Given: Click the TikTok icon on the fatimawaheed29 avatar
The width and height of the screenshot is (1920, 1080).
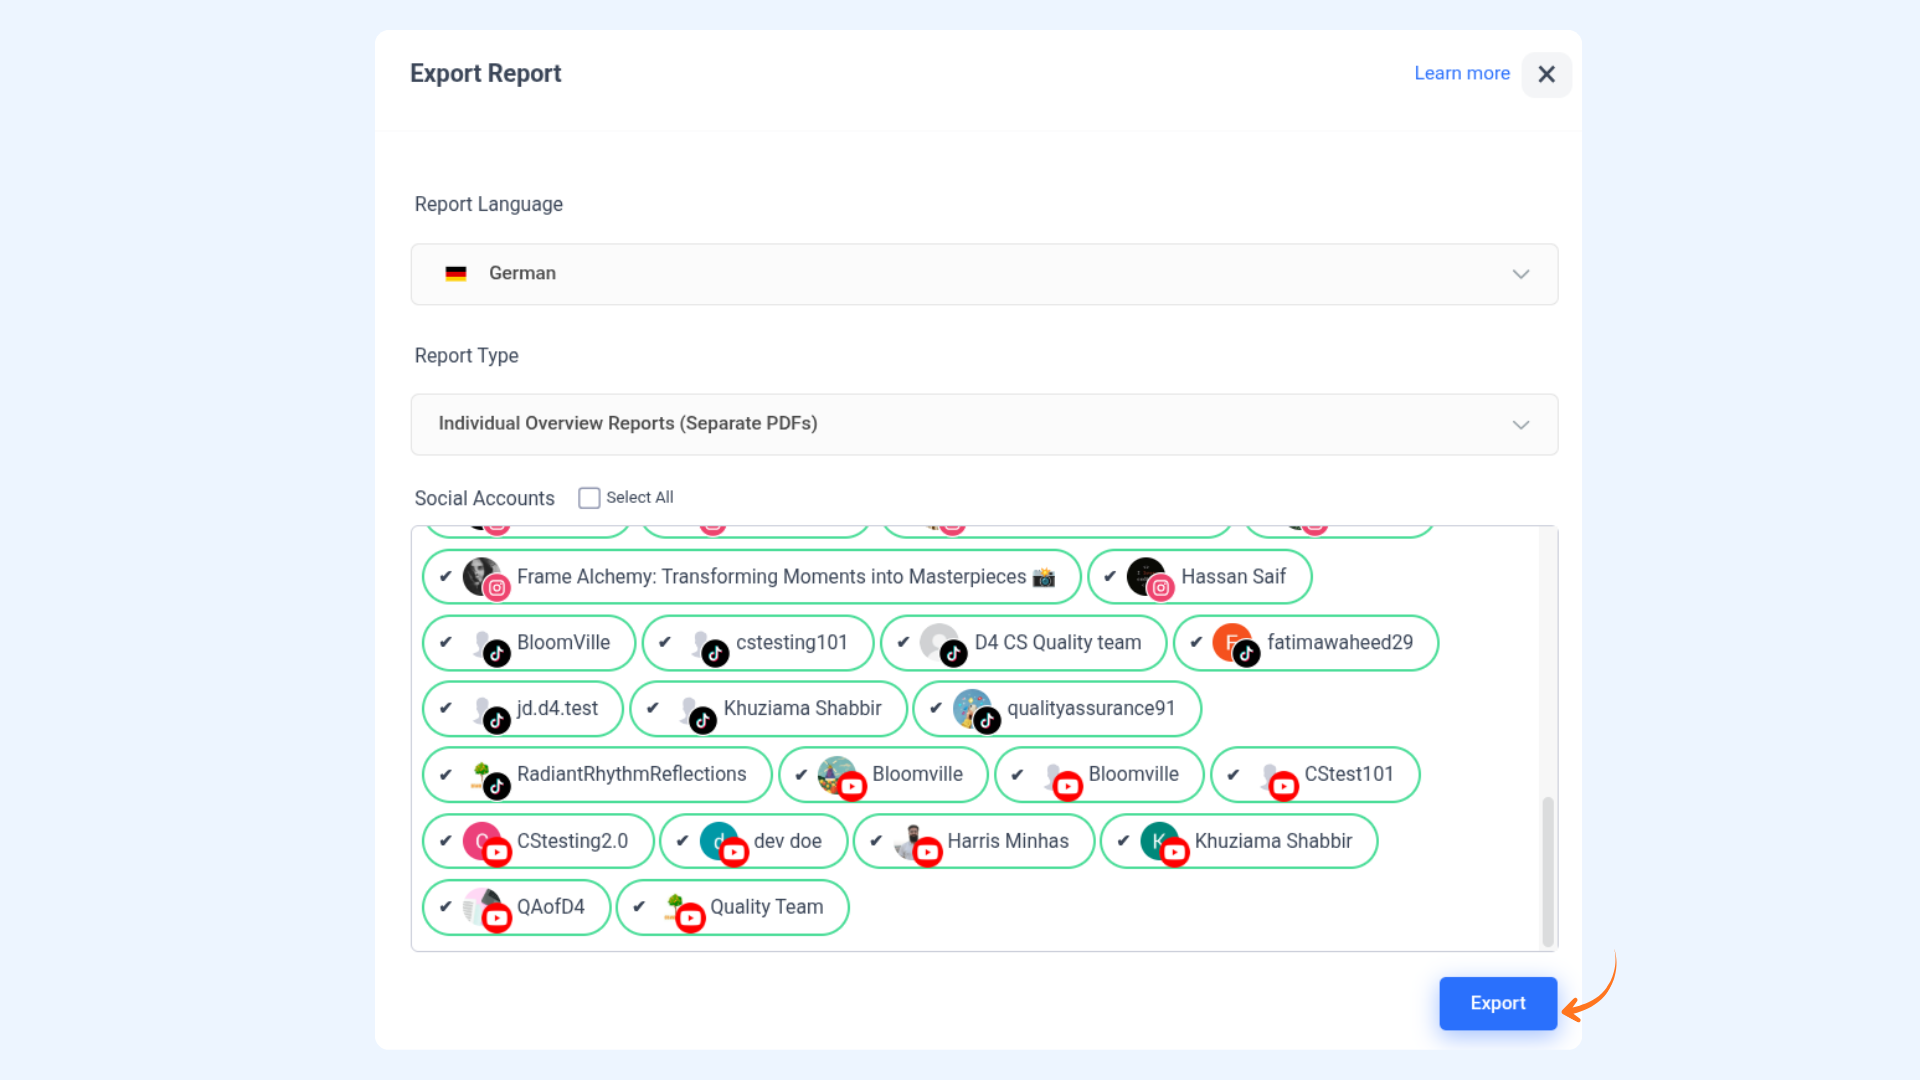Looking at the screenshot, I should coord(1246,654).
